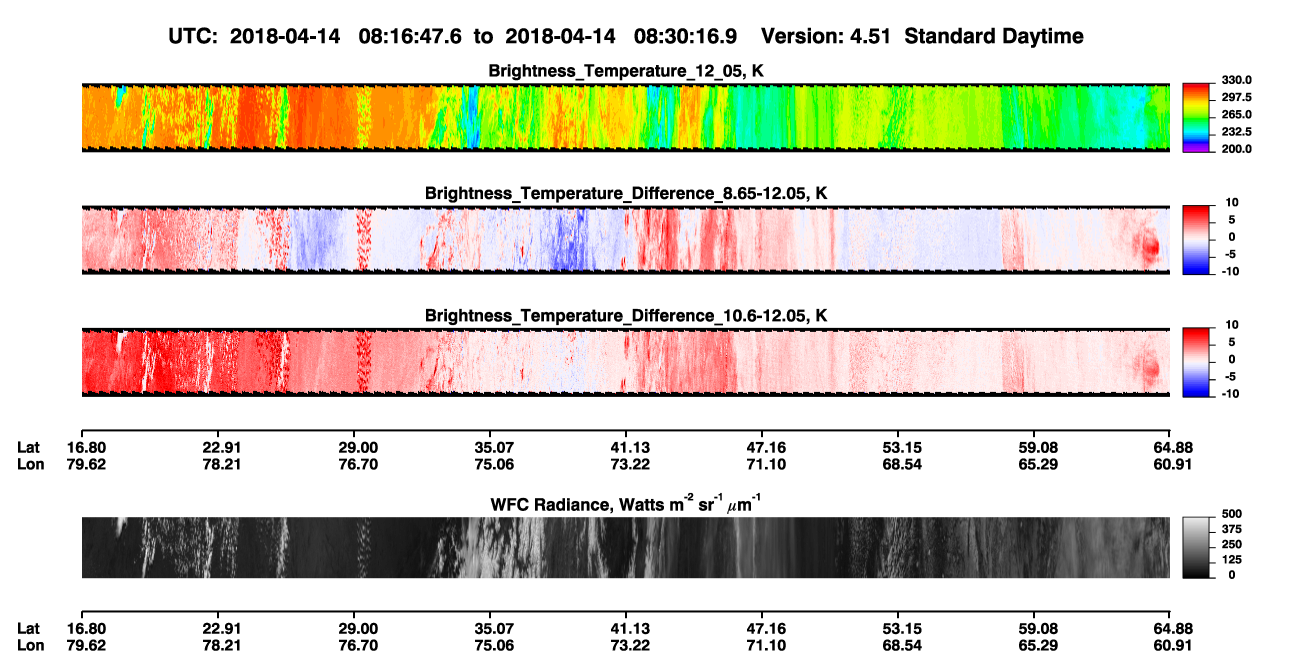This screenshot has width=1300, height=667.
Task: Click the Brightness_Temperature_Difference_8.65-12.05, K title
Action: coord(626,193)
